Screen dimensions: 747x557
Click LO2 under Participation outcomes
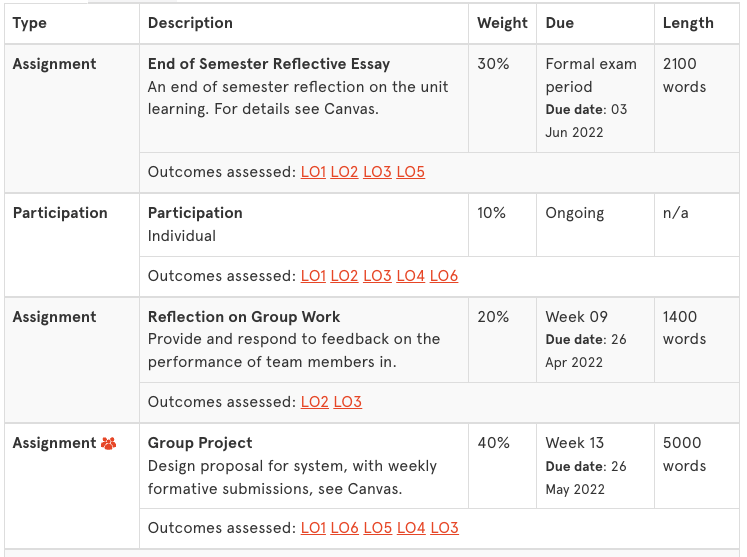tap(344, 276)
